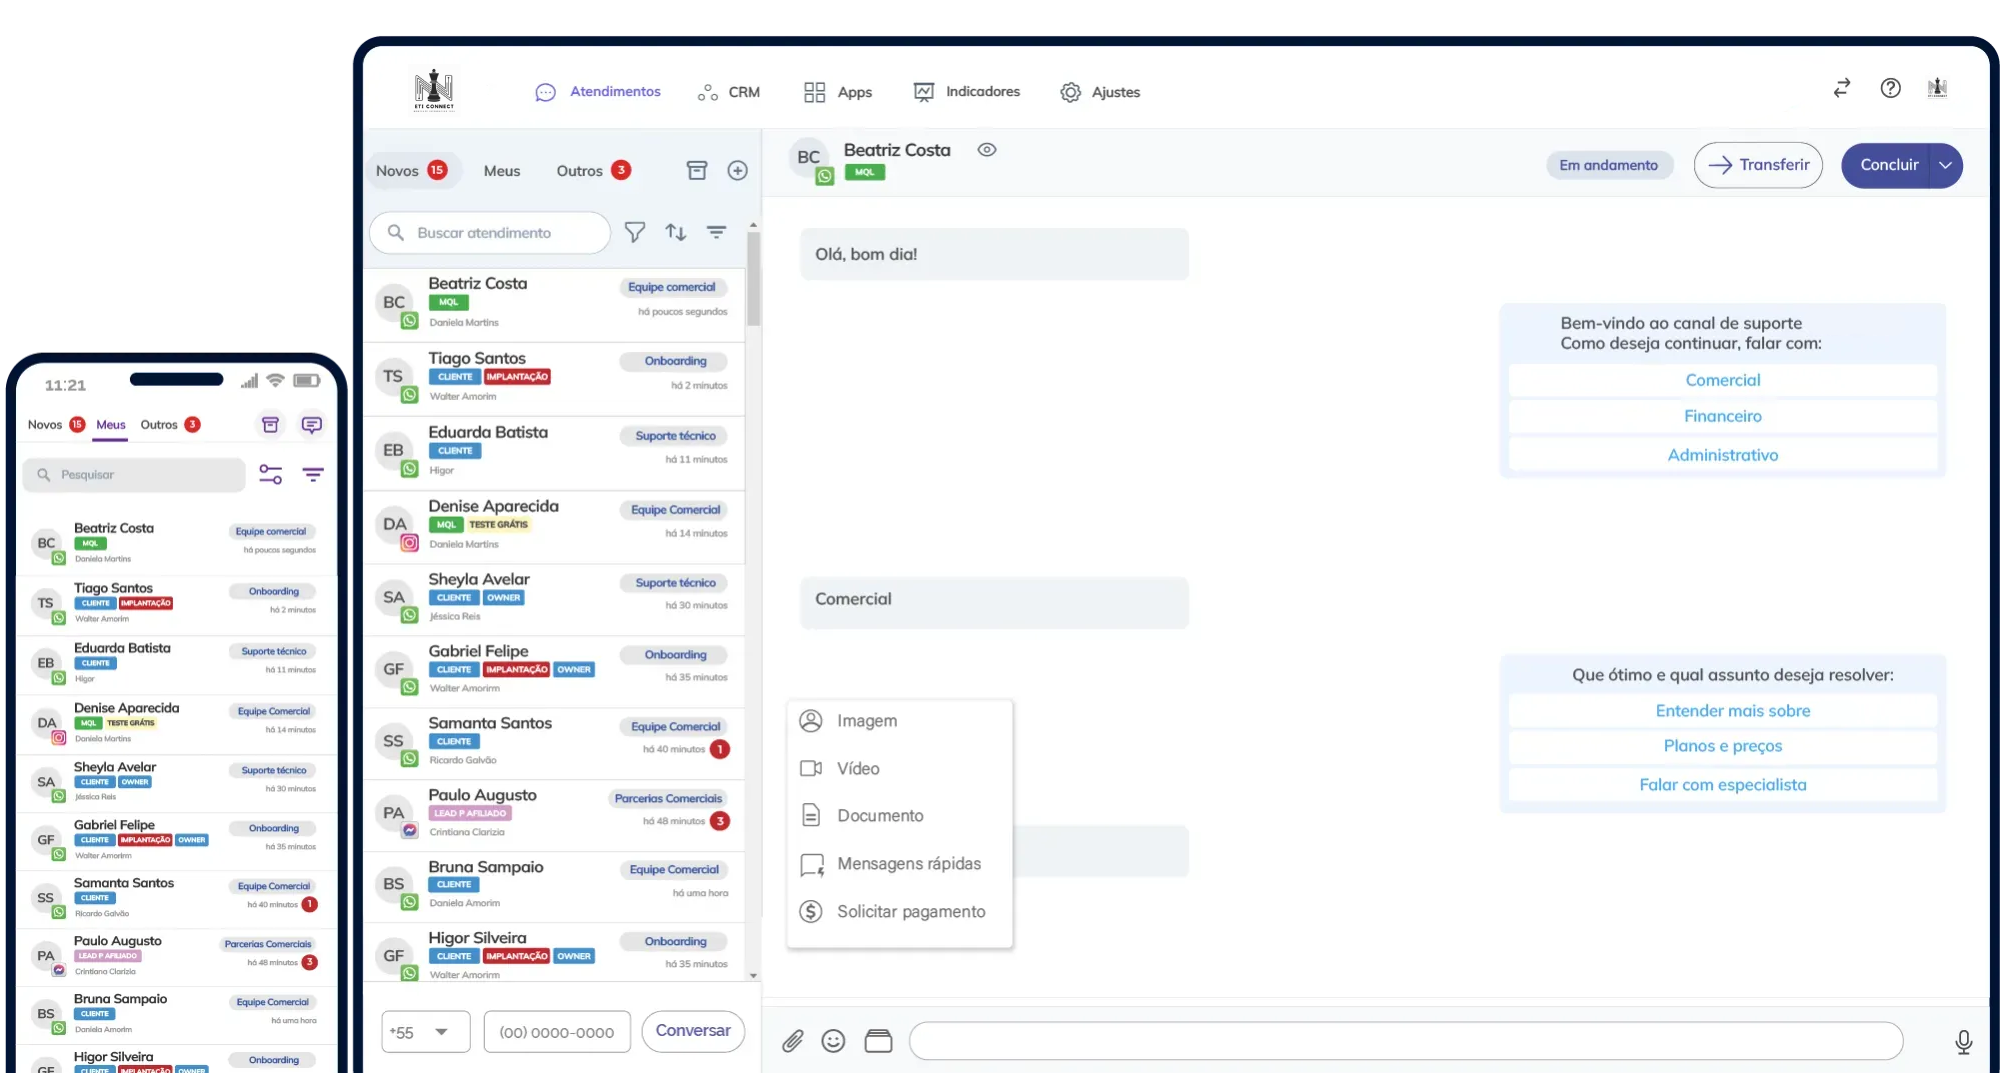Click the sort arrows icon
The height and width of the screenshot is (1073, 2000).
click(676, 233)
